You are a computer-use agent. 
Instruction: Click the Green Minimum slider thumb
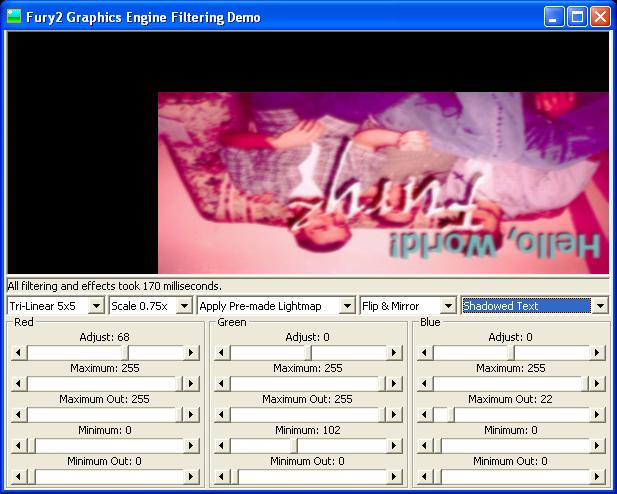pos(294,446)
